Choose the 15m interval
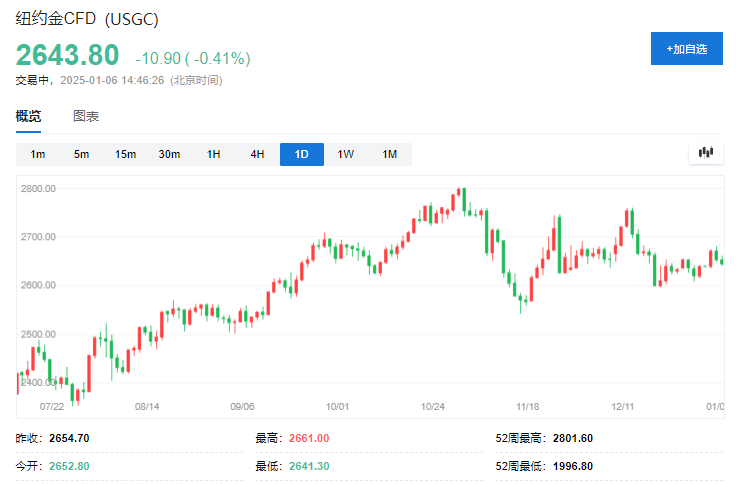This screenshot has width=736, height=484. [125, 154]
